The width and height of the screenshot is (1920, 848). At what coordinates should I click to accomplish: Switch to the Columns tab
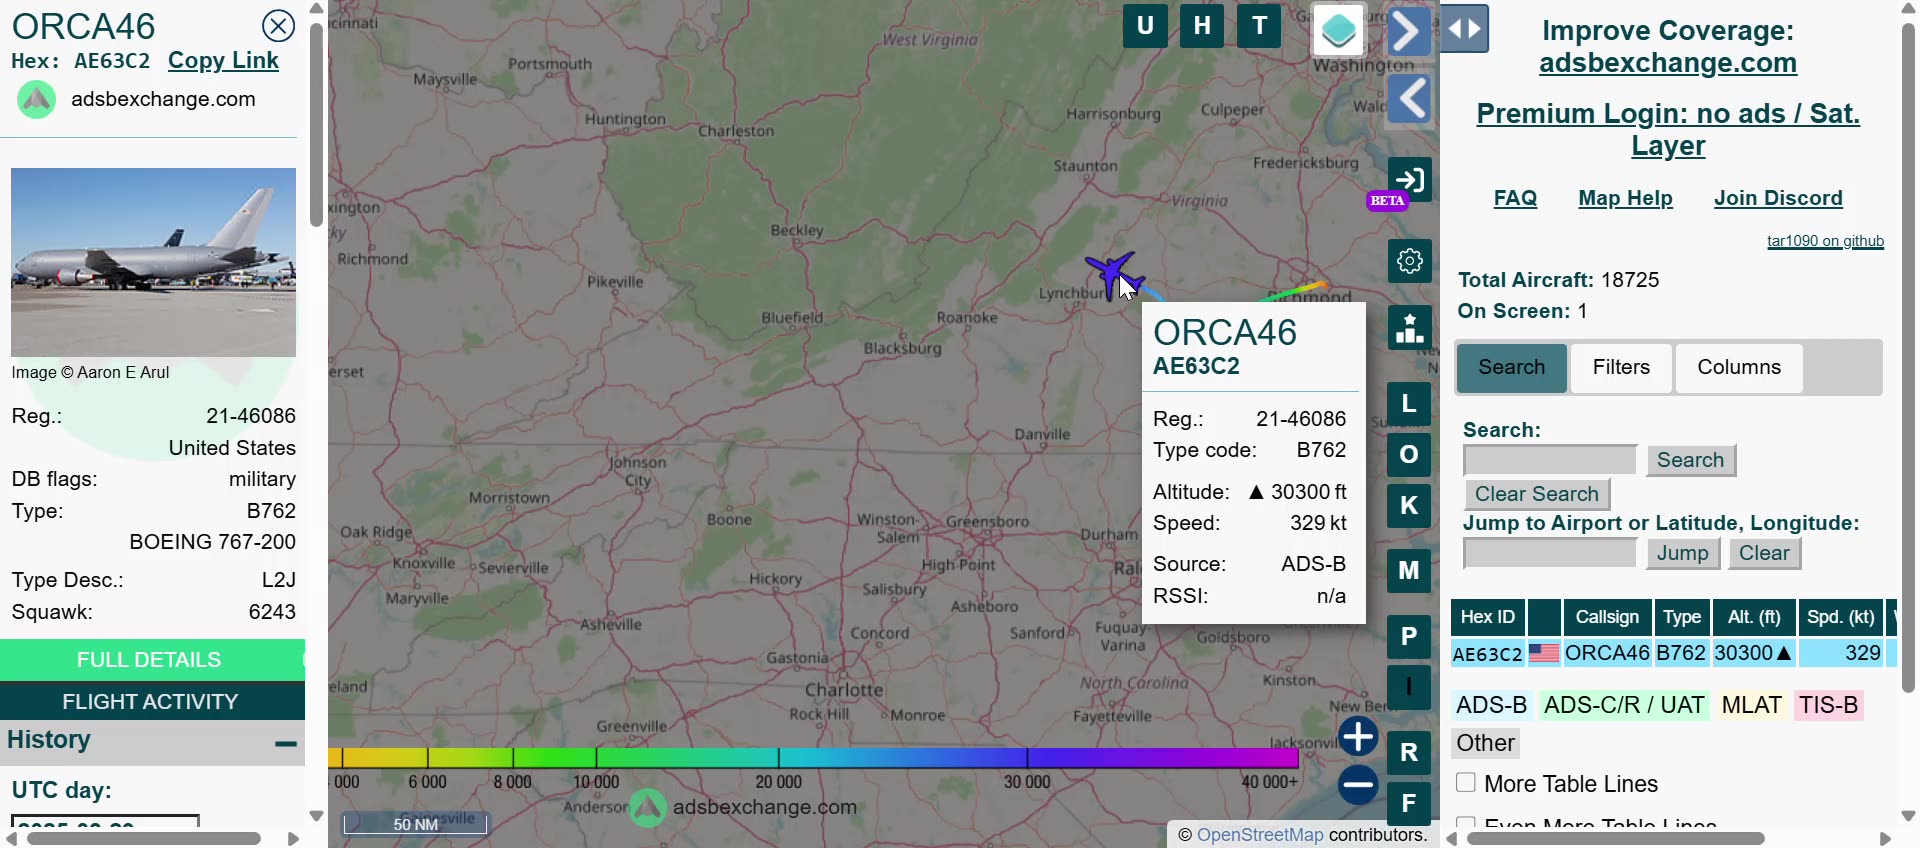(1739, 368)
